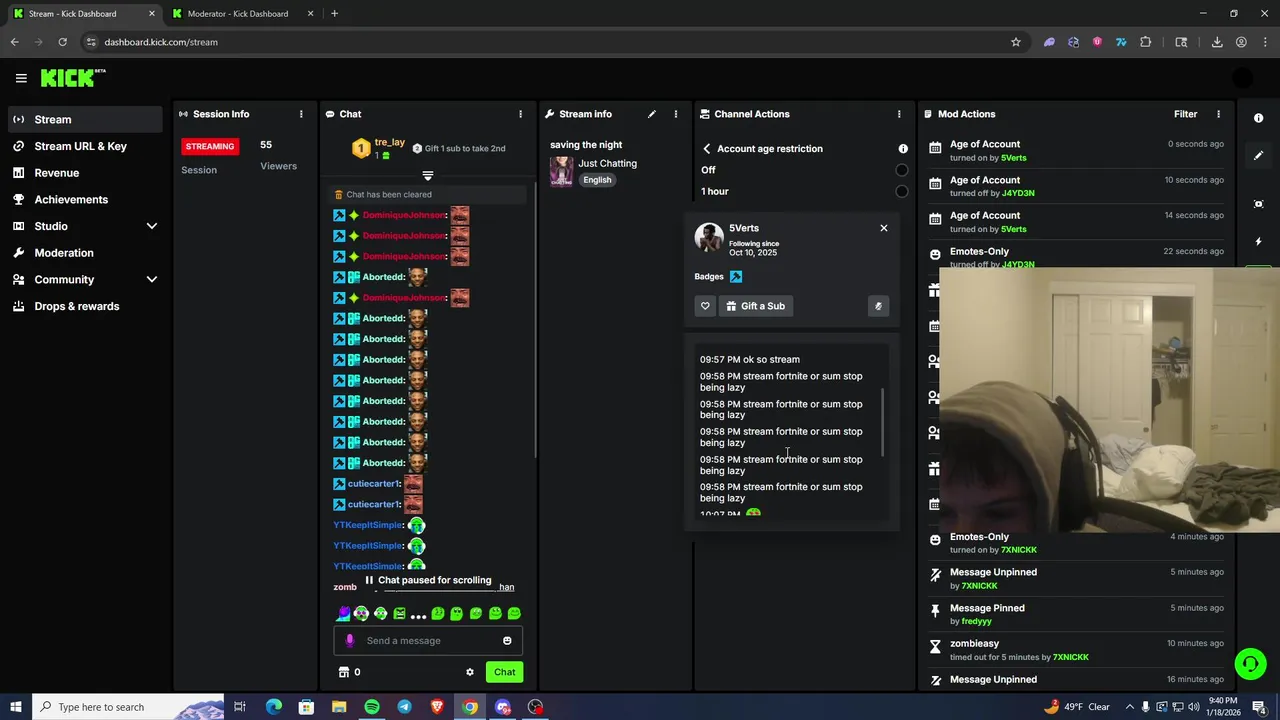Edit stream info with pencil icon
Image resolution: width=1280 pixels, height=720 pixels.
pyautogui.click(x=652, y=114)
